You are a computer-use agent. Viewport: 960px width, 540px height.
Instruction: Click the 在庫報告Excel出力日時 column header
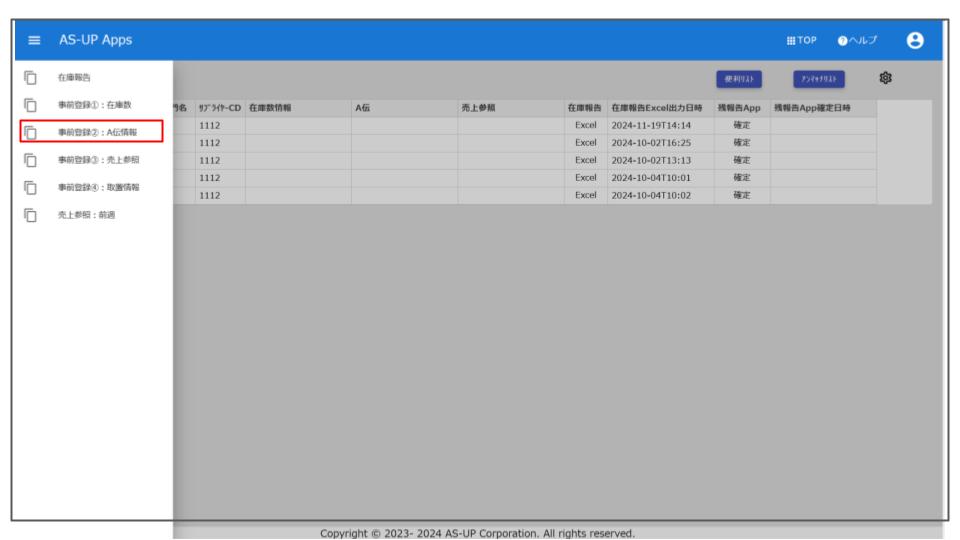pos(656,108)
